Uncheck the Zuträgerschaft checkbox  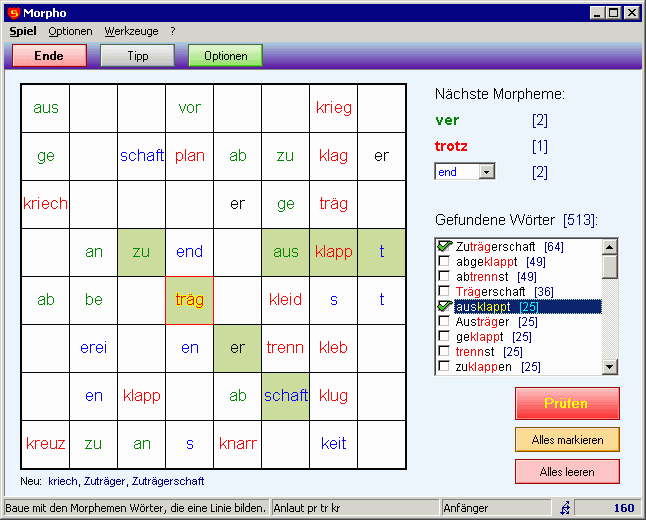click(x=444, y=246)
